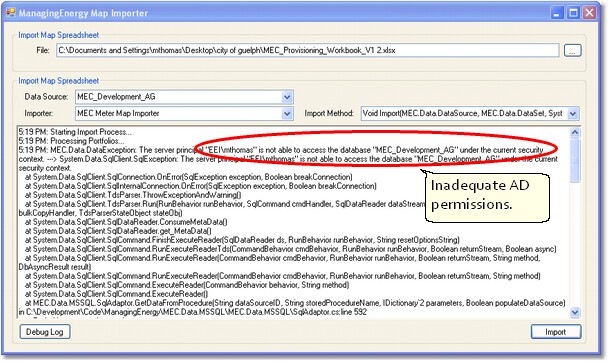The height and width of the screenshot is (362, 608).
Task: Click the Debug Log button
Action: pos(45,332)
